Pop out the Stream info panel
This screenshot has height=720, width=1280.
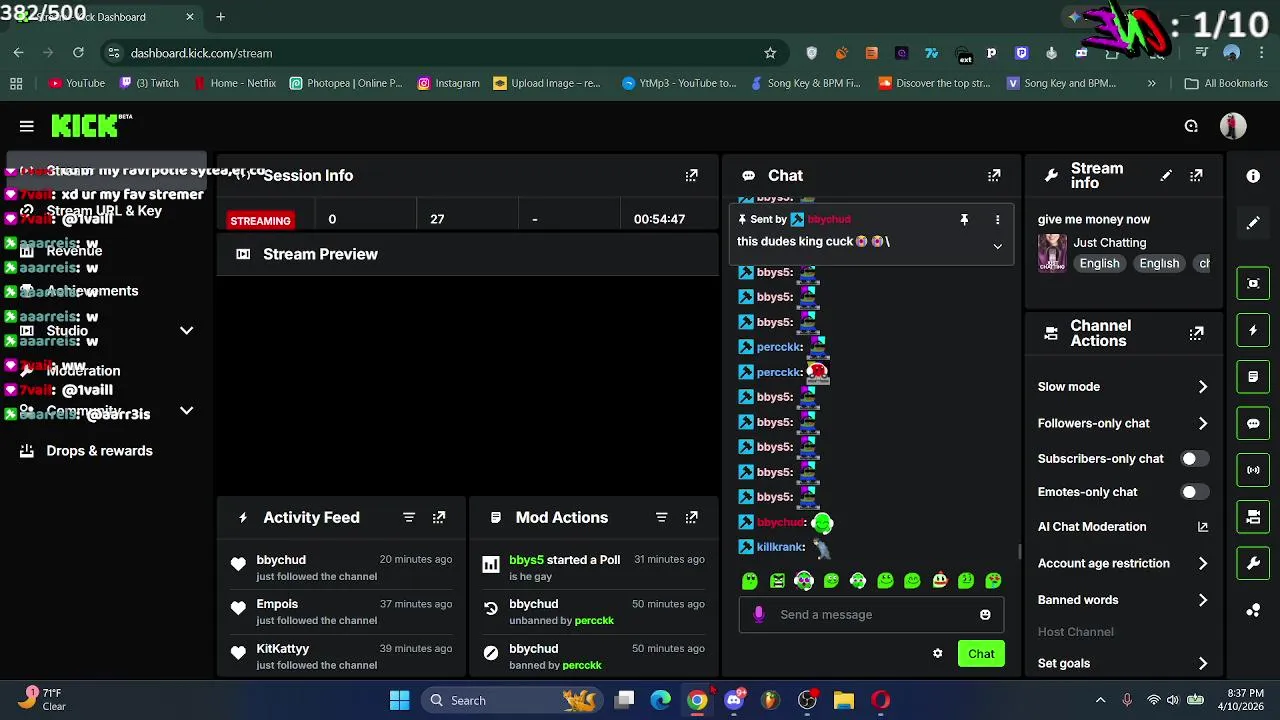[1196, 175]
